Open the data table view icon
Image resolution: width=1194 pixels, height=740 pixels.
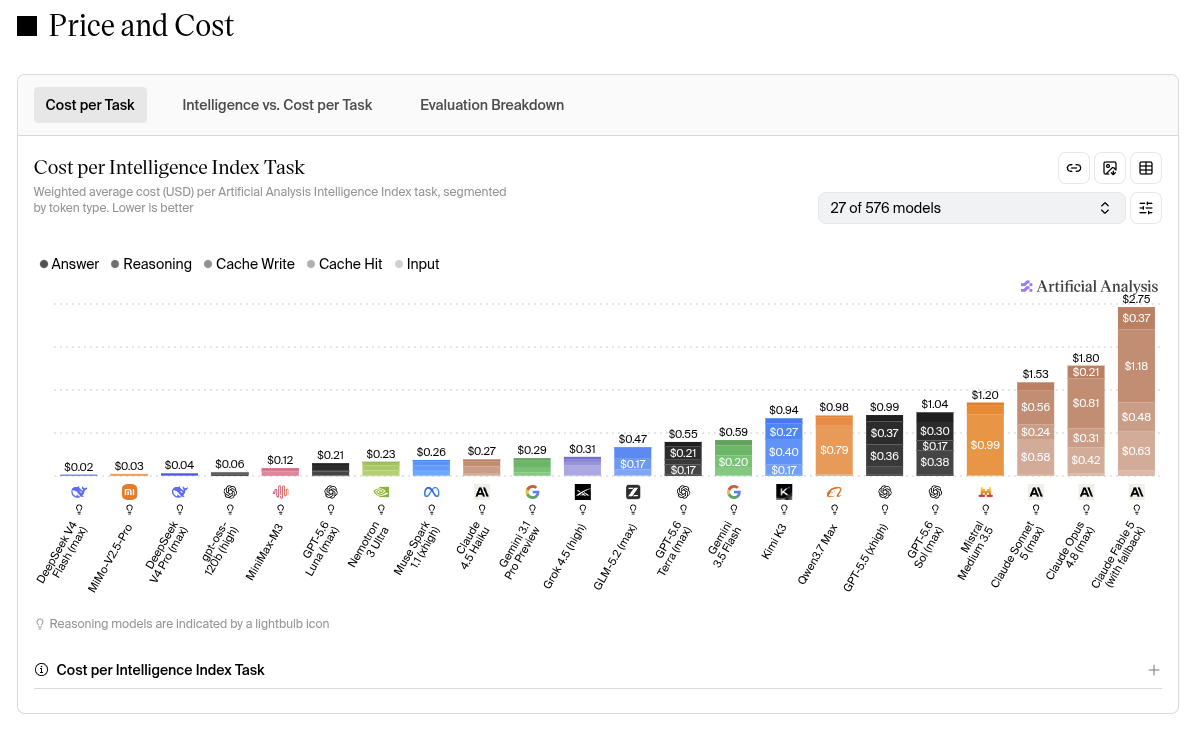tap(1146, 168)
